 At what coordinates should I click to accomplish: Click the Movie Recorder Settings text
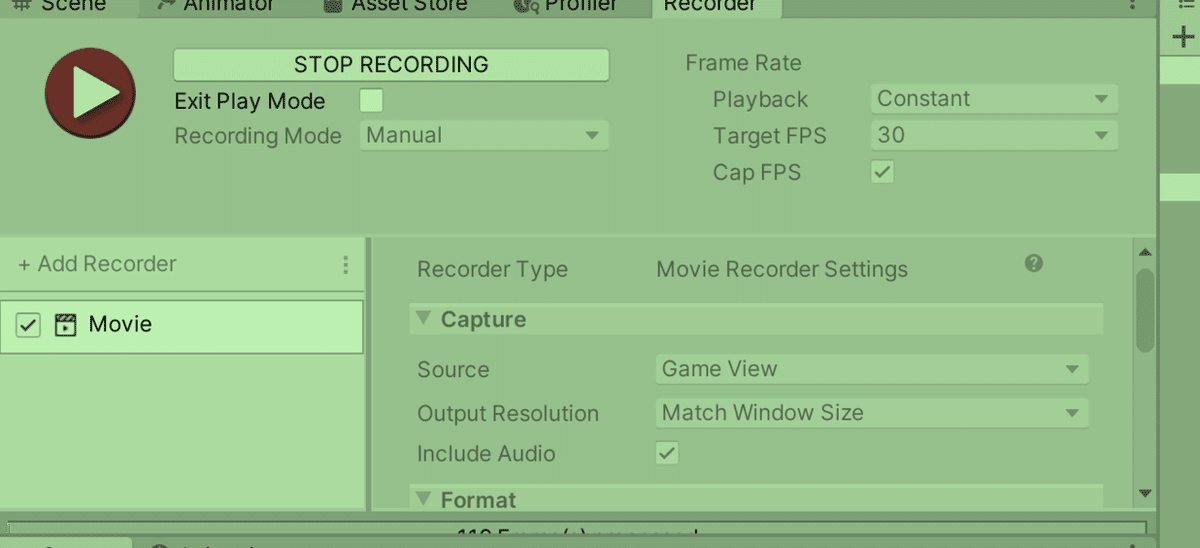pyautogui.click(x=782, y=270)
